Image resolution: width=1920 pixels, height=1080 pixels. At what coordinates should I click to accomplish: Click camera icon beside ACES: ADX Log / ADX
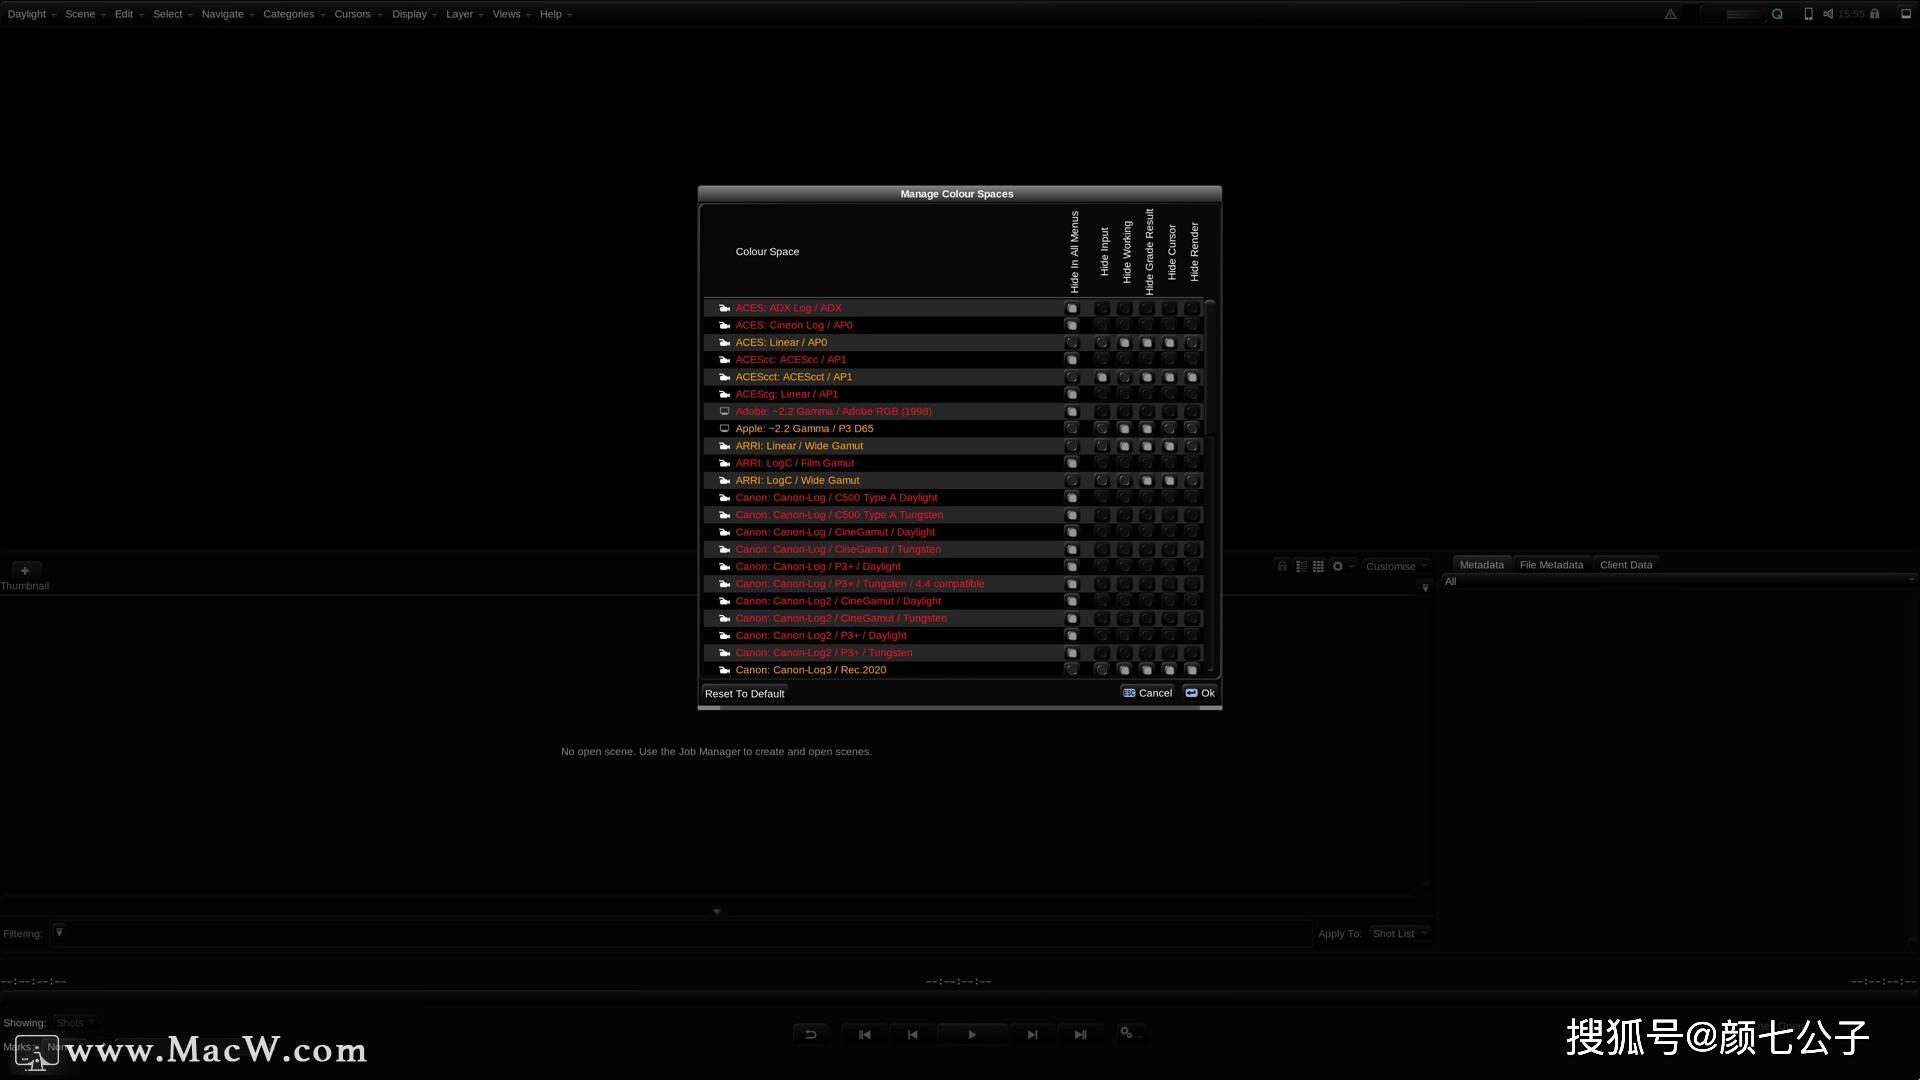(725, 308)
